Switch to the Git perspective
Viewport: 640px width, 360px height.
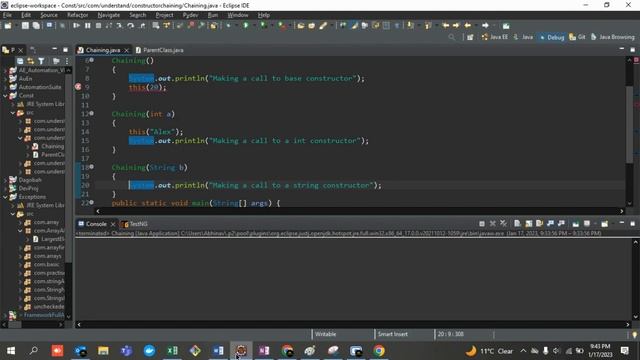(577, 37)
